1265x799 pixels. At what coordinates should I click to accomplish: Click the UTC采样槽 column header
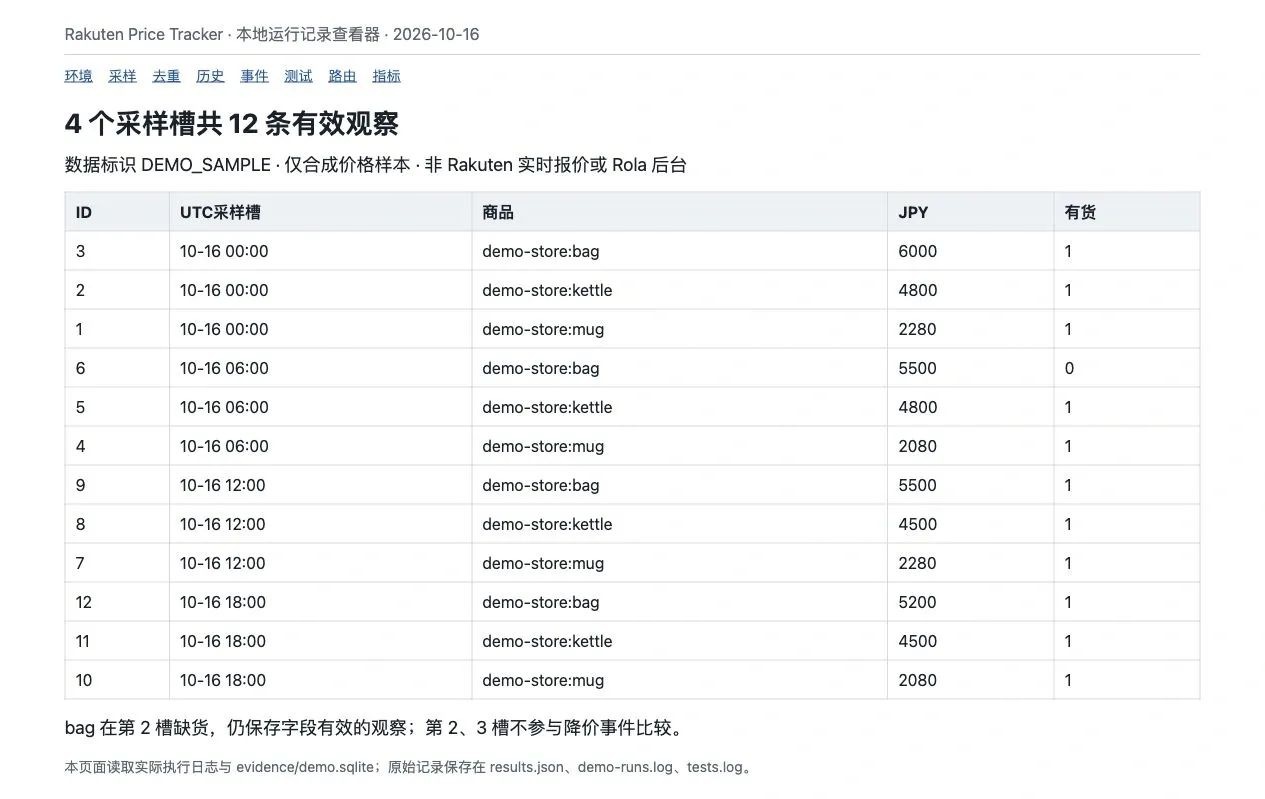click(320, 212)
